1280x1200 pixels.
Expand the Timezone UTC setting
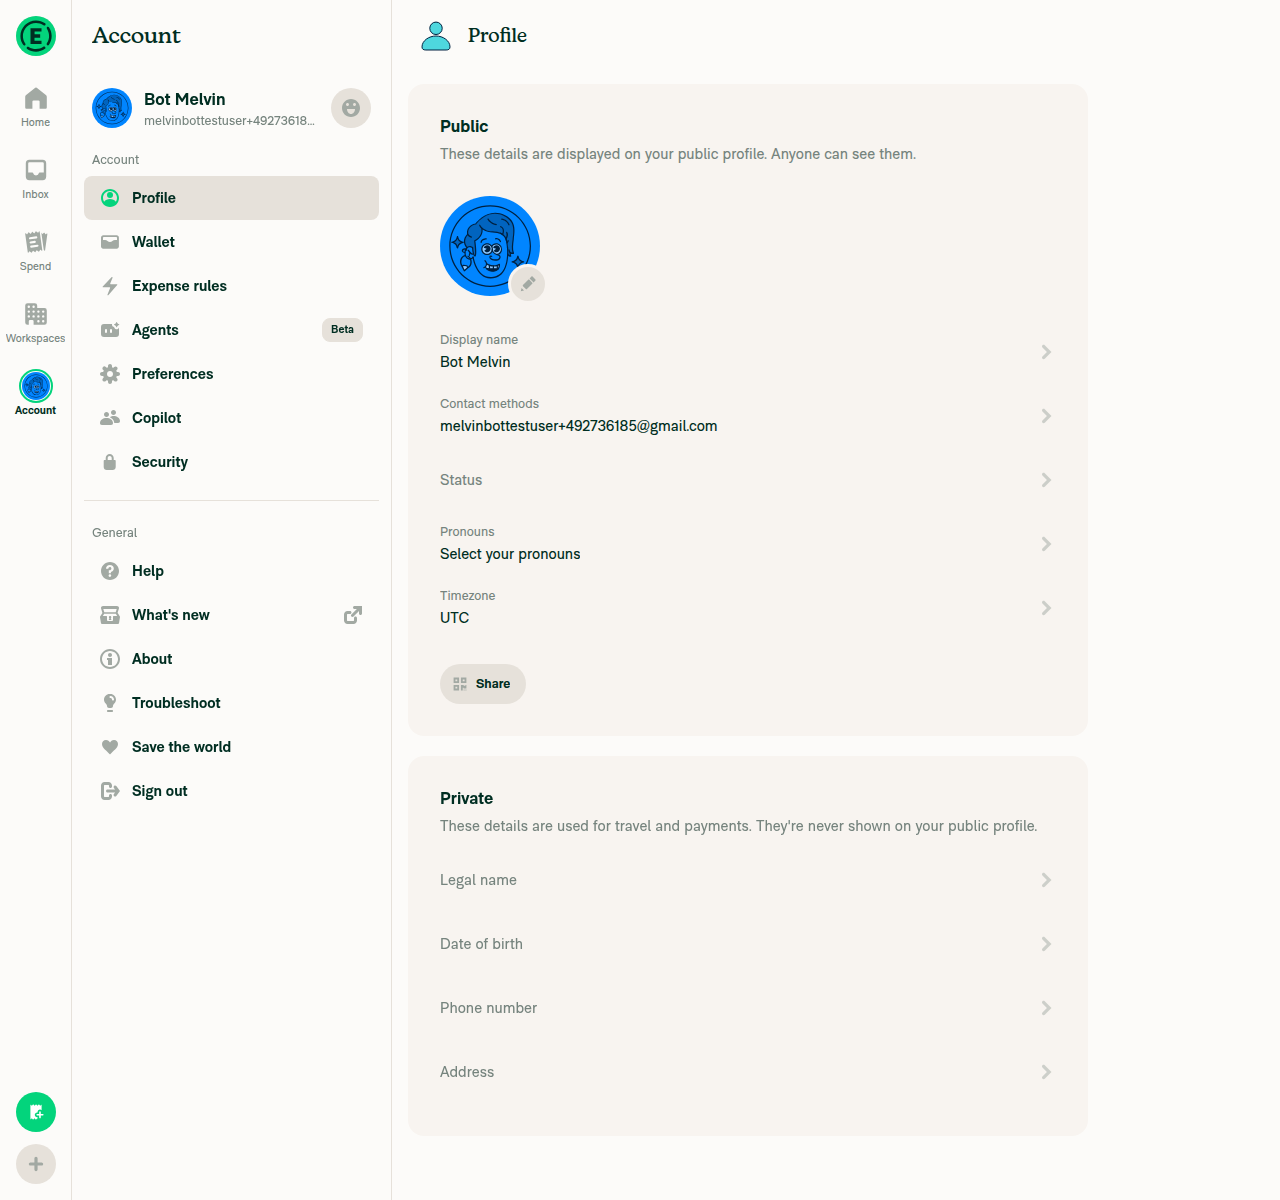pos(748,608)
